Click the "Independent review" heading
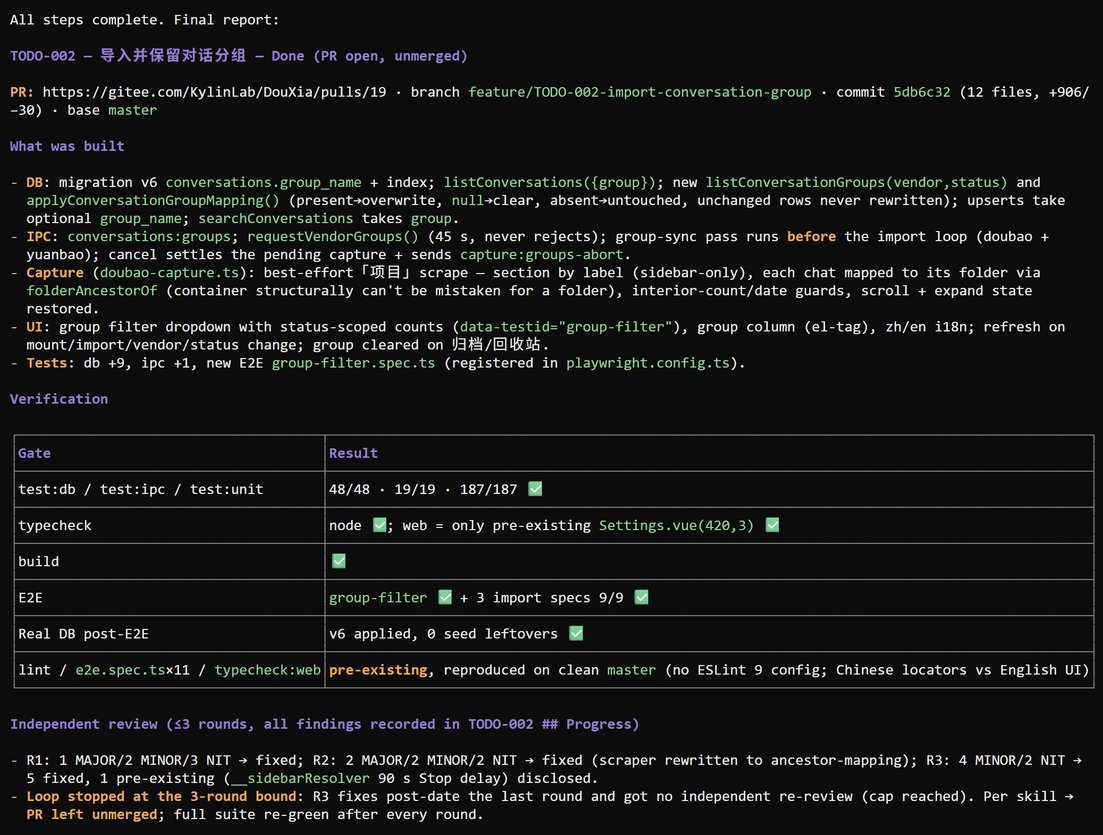Viewport: 1103px width, 835px height. [x=324, y=724]
